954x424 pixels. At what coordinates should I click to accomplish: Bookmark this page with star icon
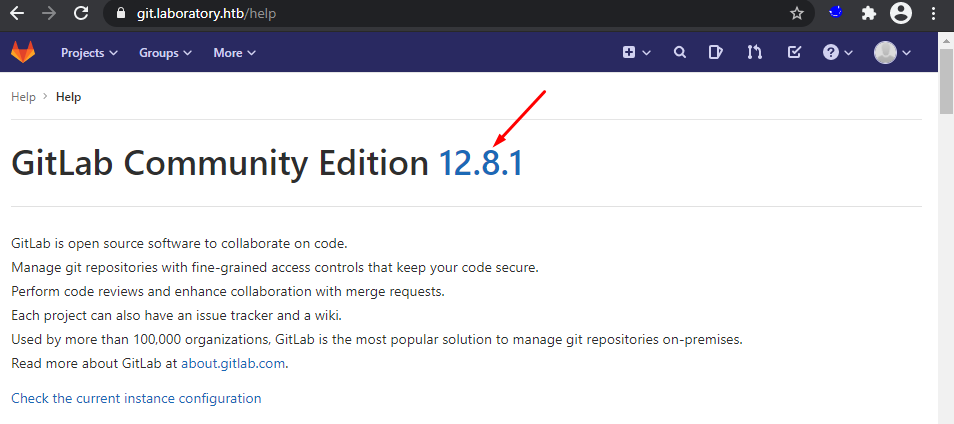[797, 13]
